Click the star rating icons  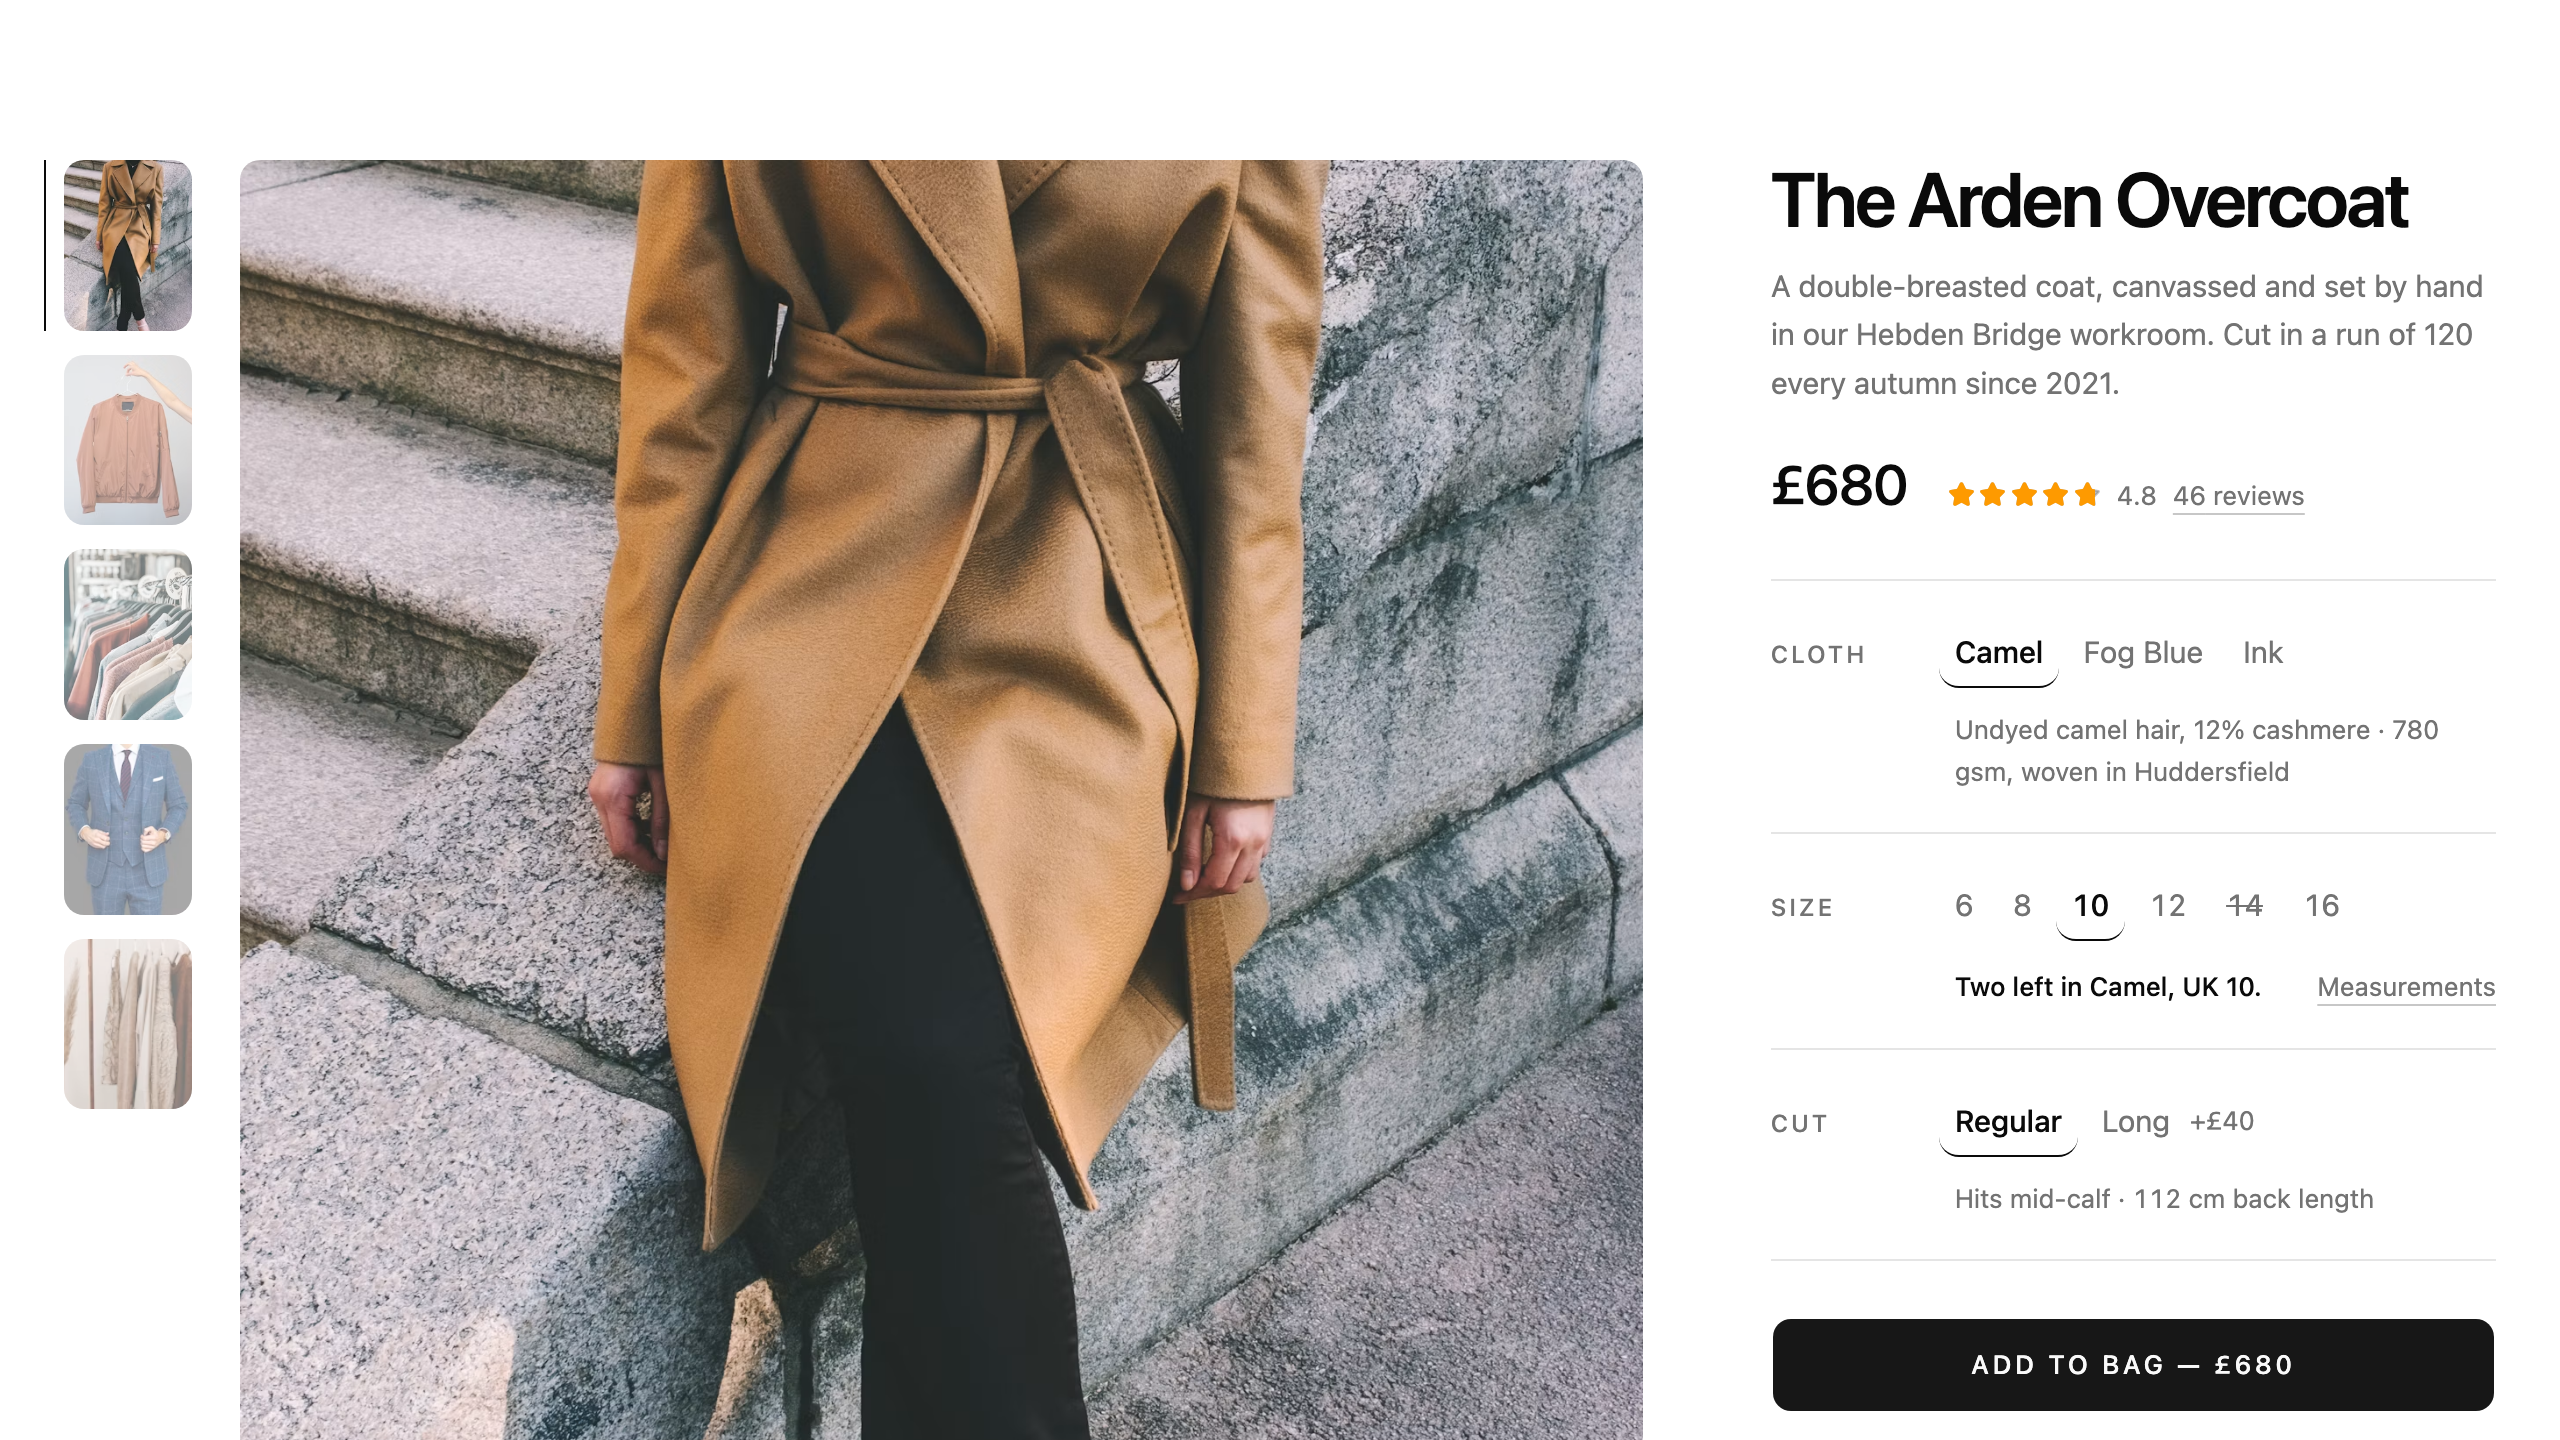2023,495
